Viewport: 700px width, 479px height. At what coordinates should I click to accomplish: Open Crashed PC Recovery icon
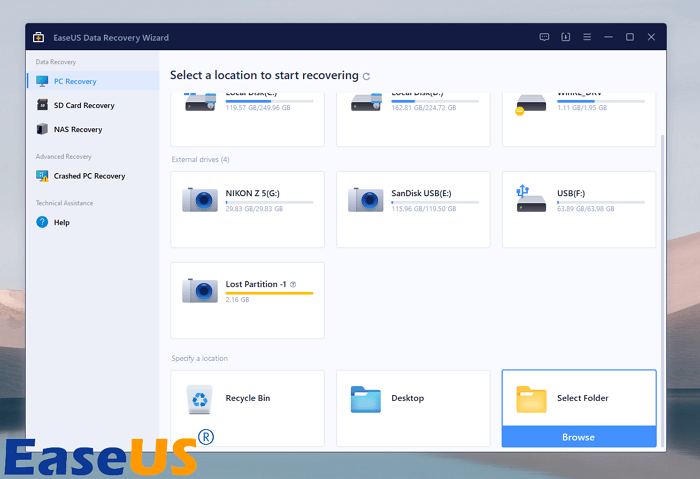click(43, 176)
